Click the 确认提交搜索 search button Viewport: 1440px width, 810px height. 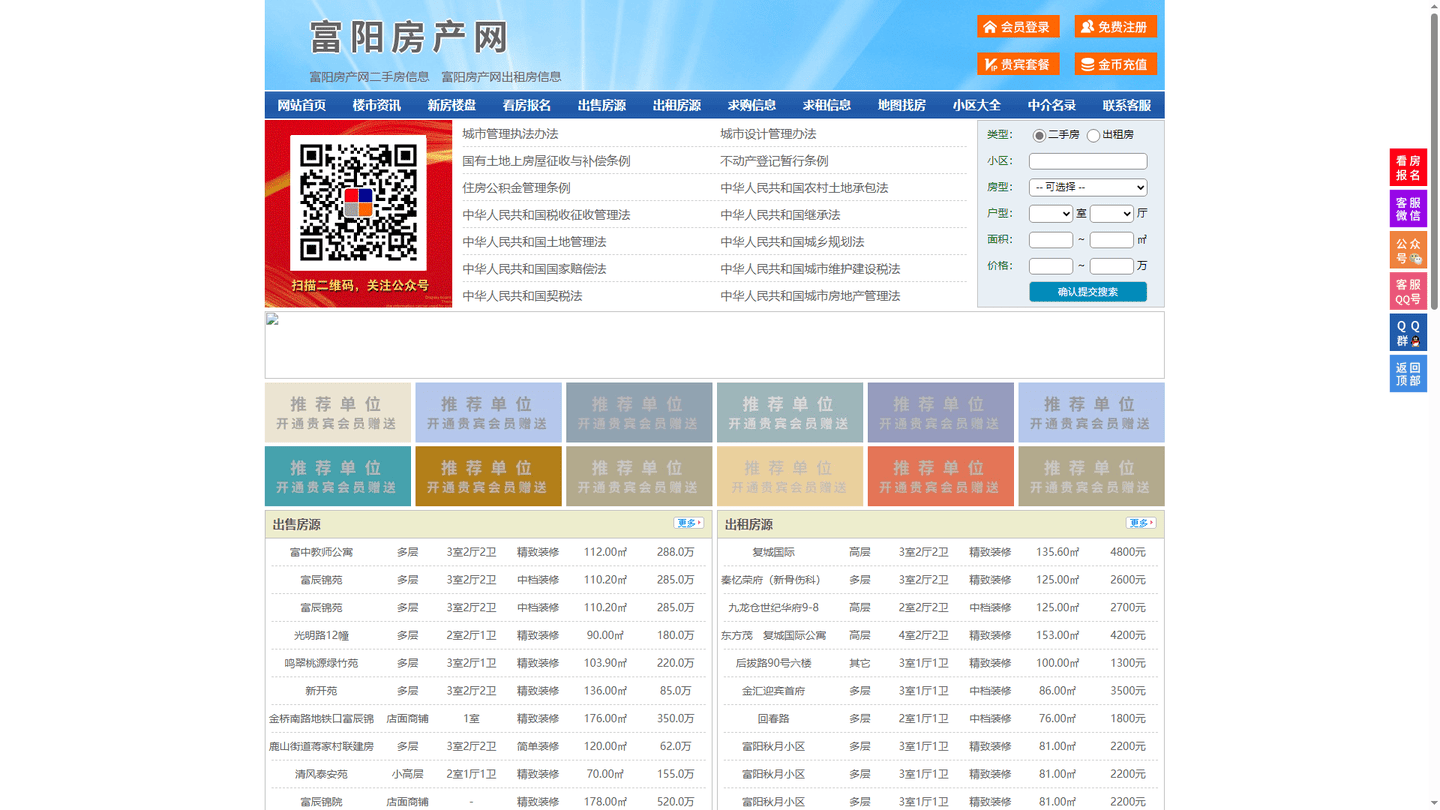pyautogui.click(x=1088, y=292)
